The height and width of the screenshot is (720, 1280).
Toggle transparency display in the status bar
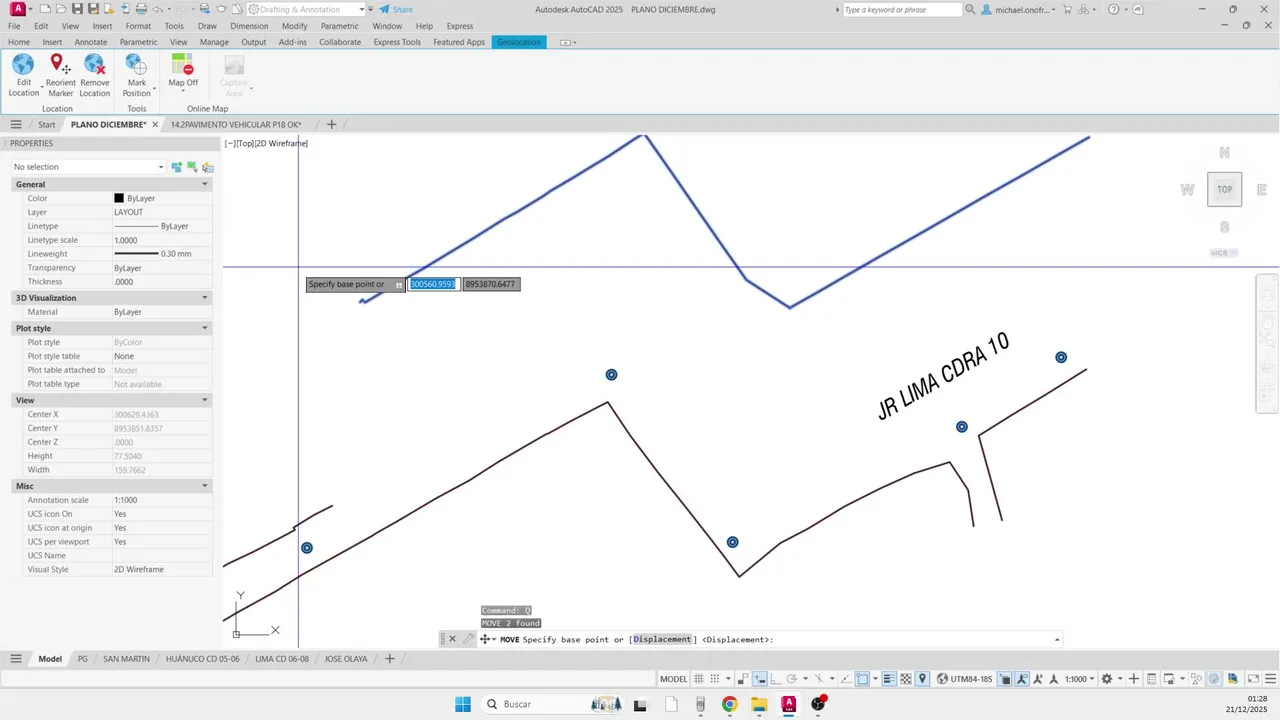point(906,679)
